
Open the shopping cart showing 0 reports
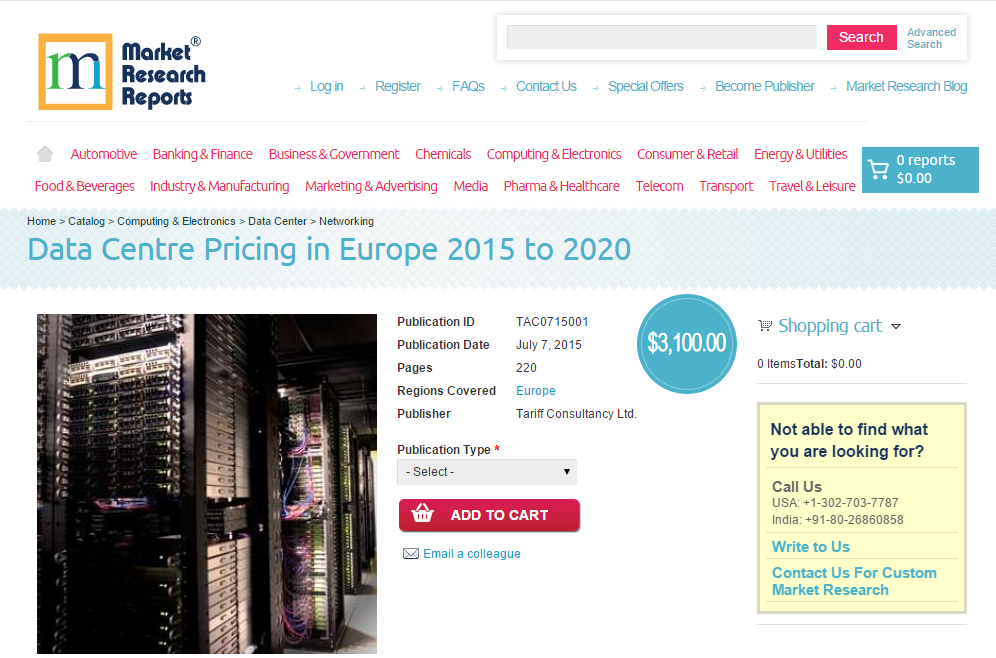(x=919, y=170)
